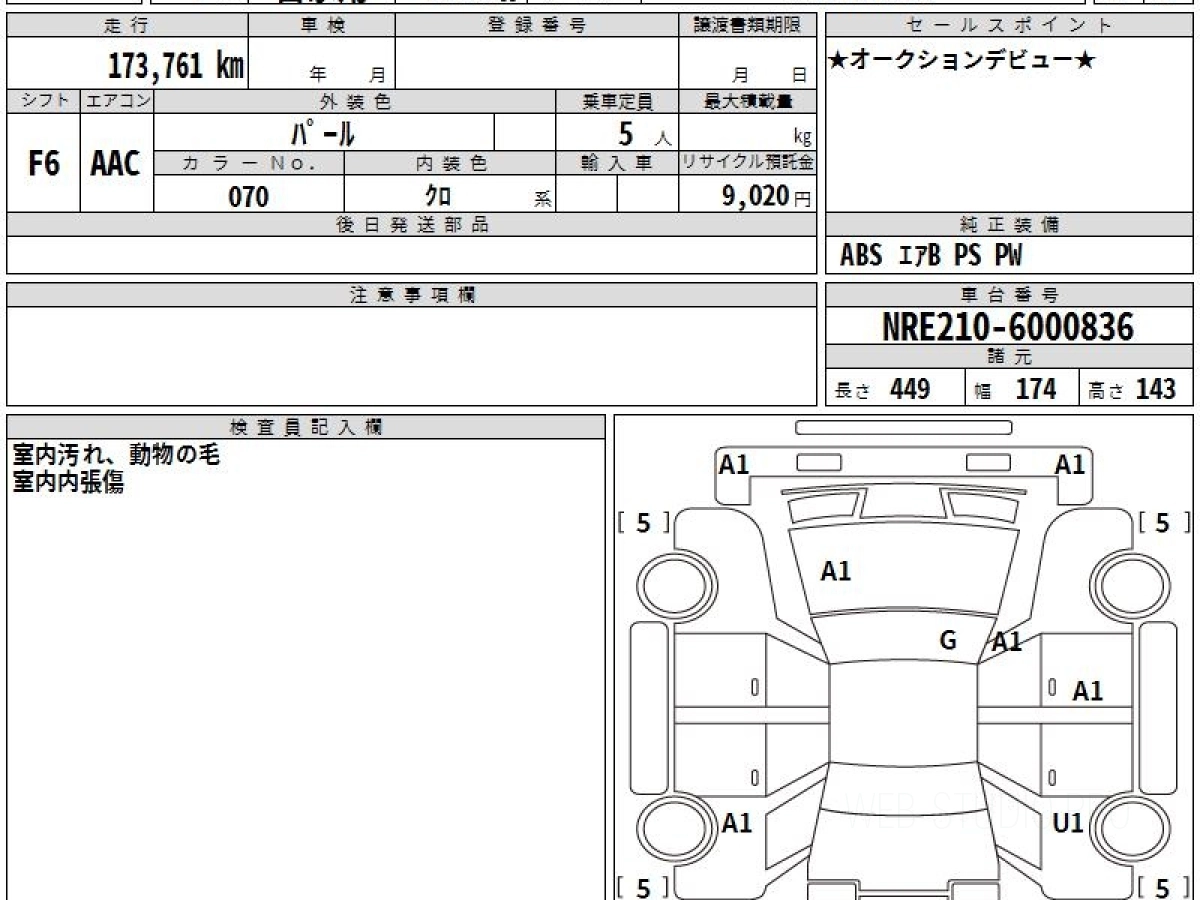The width and height of the screenshot is (1200, 900).
Task: Select the 乗車定員 header
Action: (617, 101)
